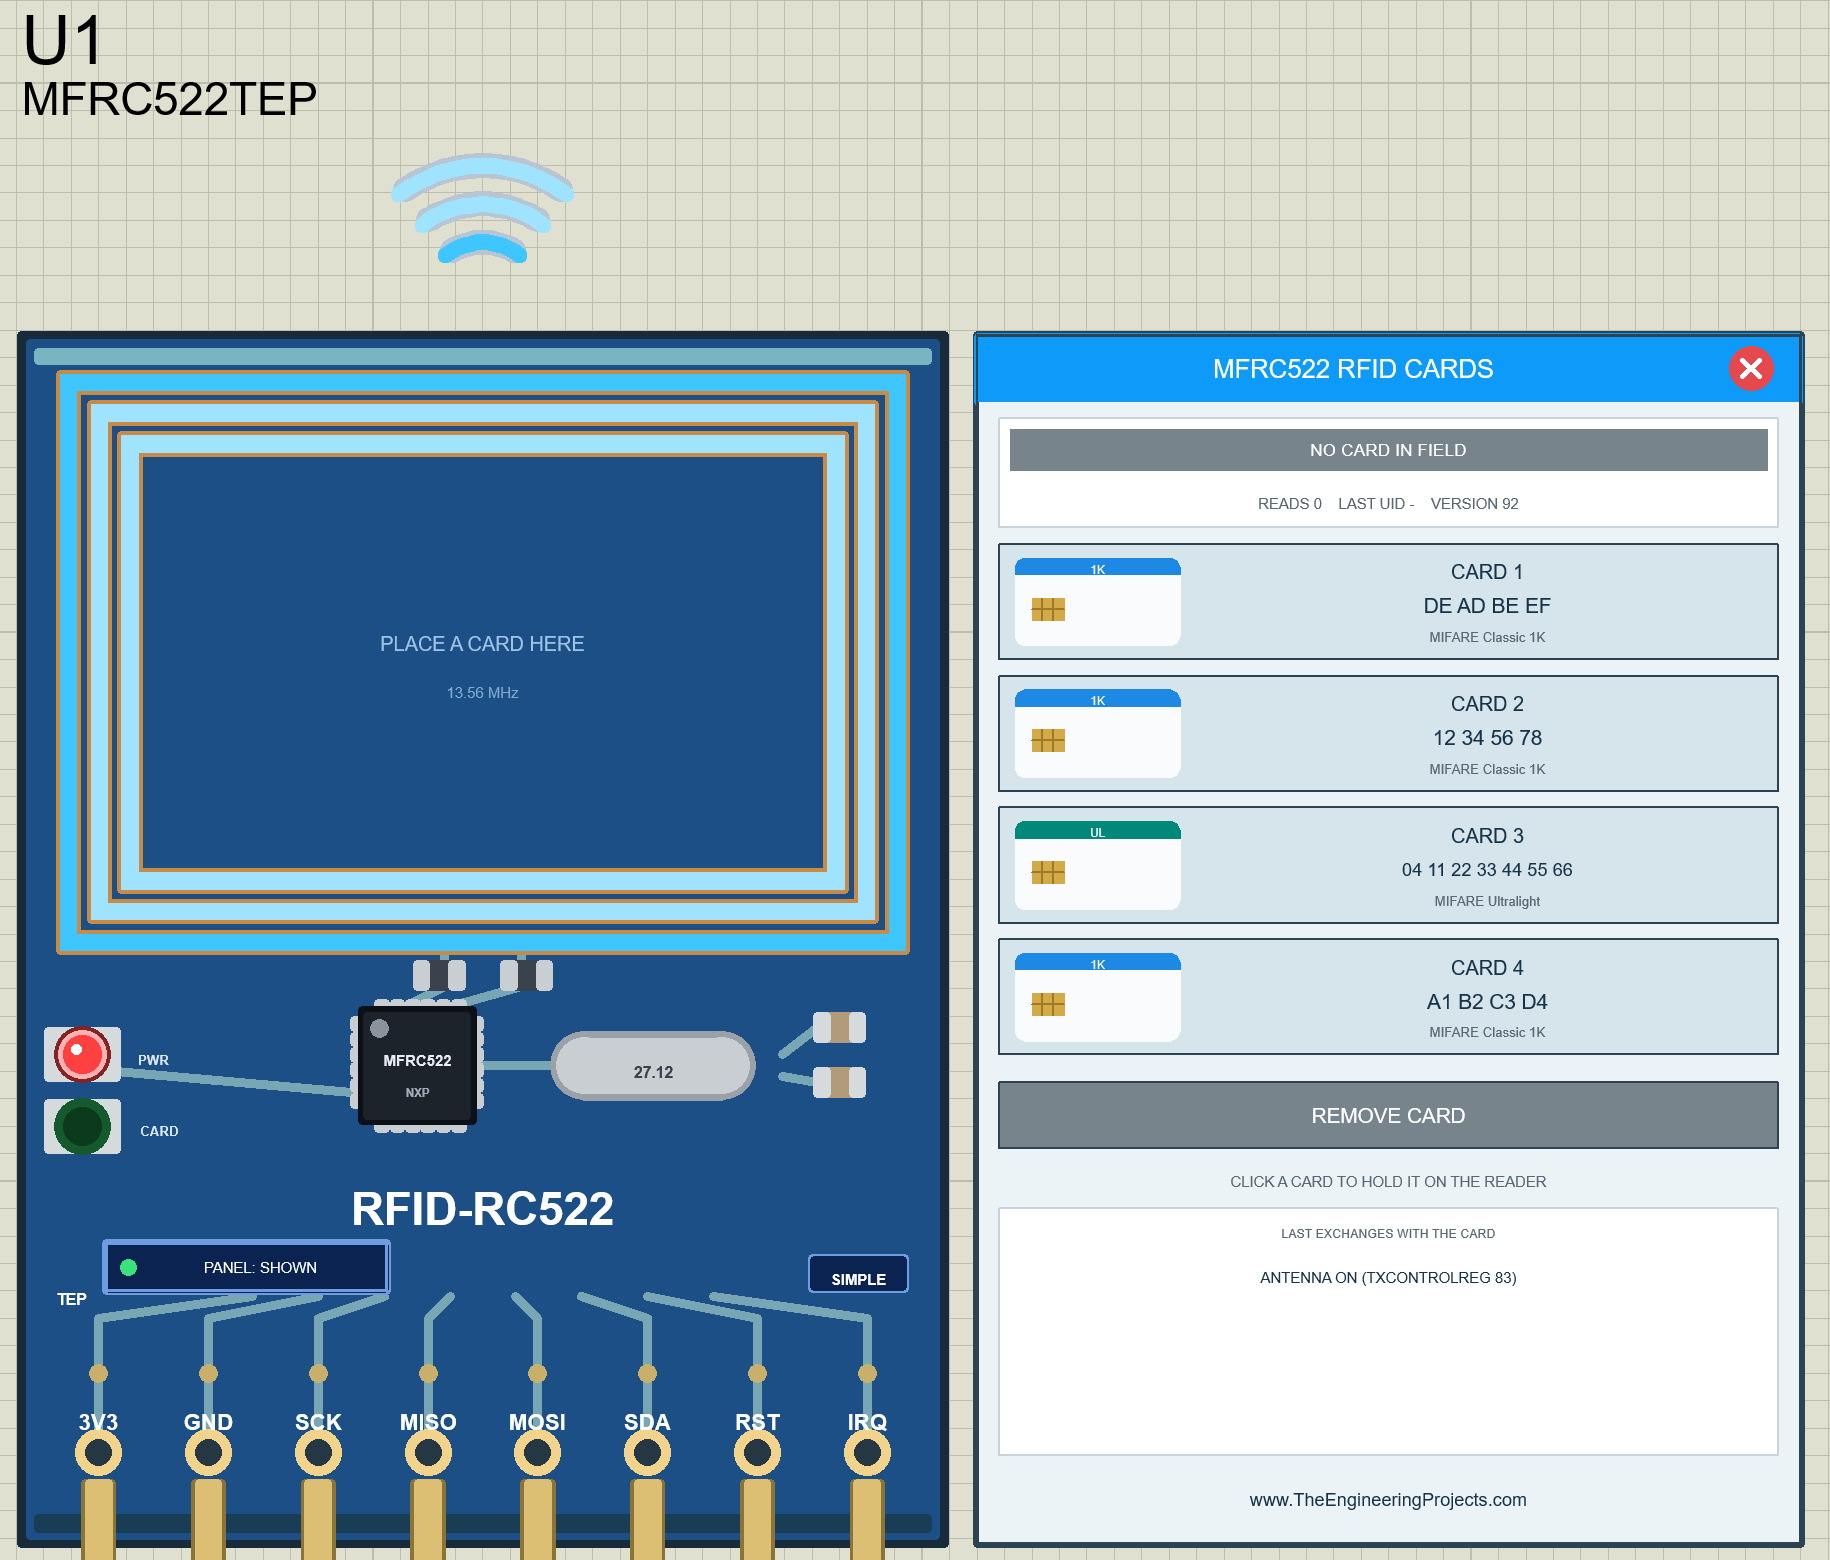Viewport: 1830px width, 1560px height.
Task: Click the READS 0 counter text
Action: pos(1289,504)
